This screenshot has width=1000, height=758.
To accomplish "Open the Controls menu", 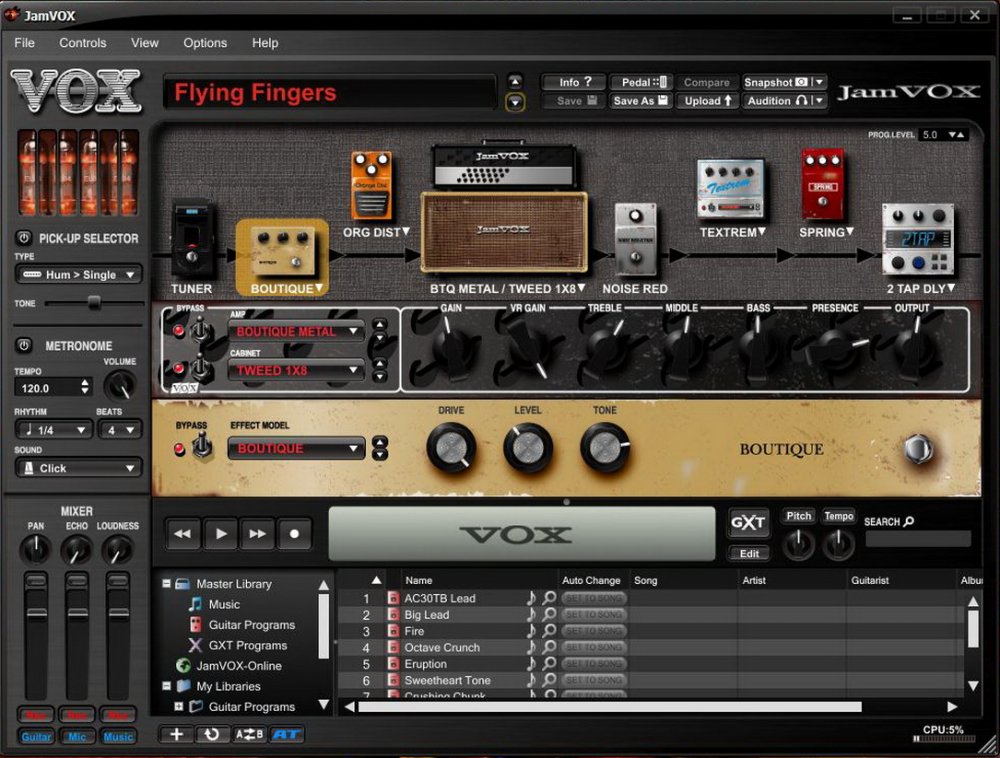I will [83, 43].
